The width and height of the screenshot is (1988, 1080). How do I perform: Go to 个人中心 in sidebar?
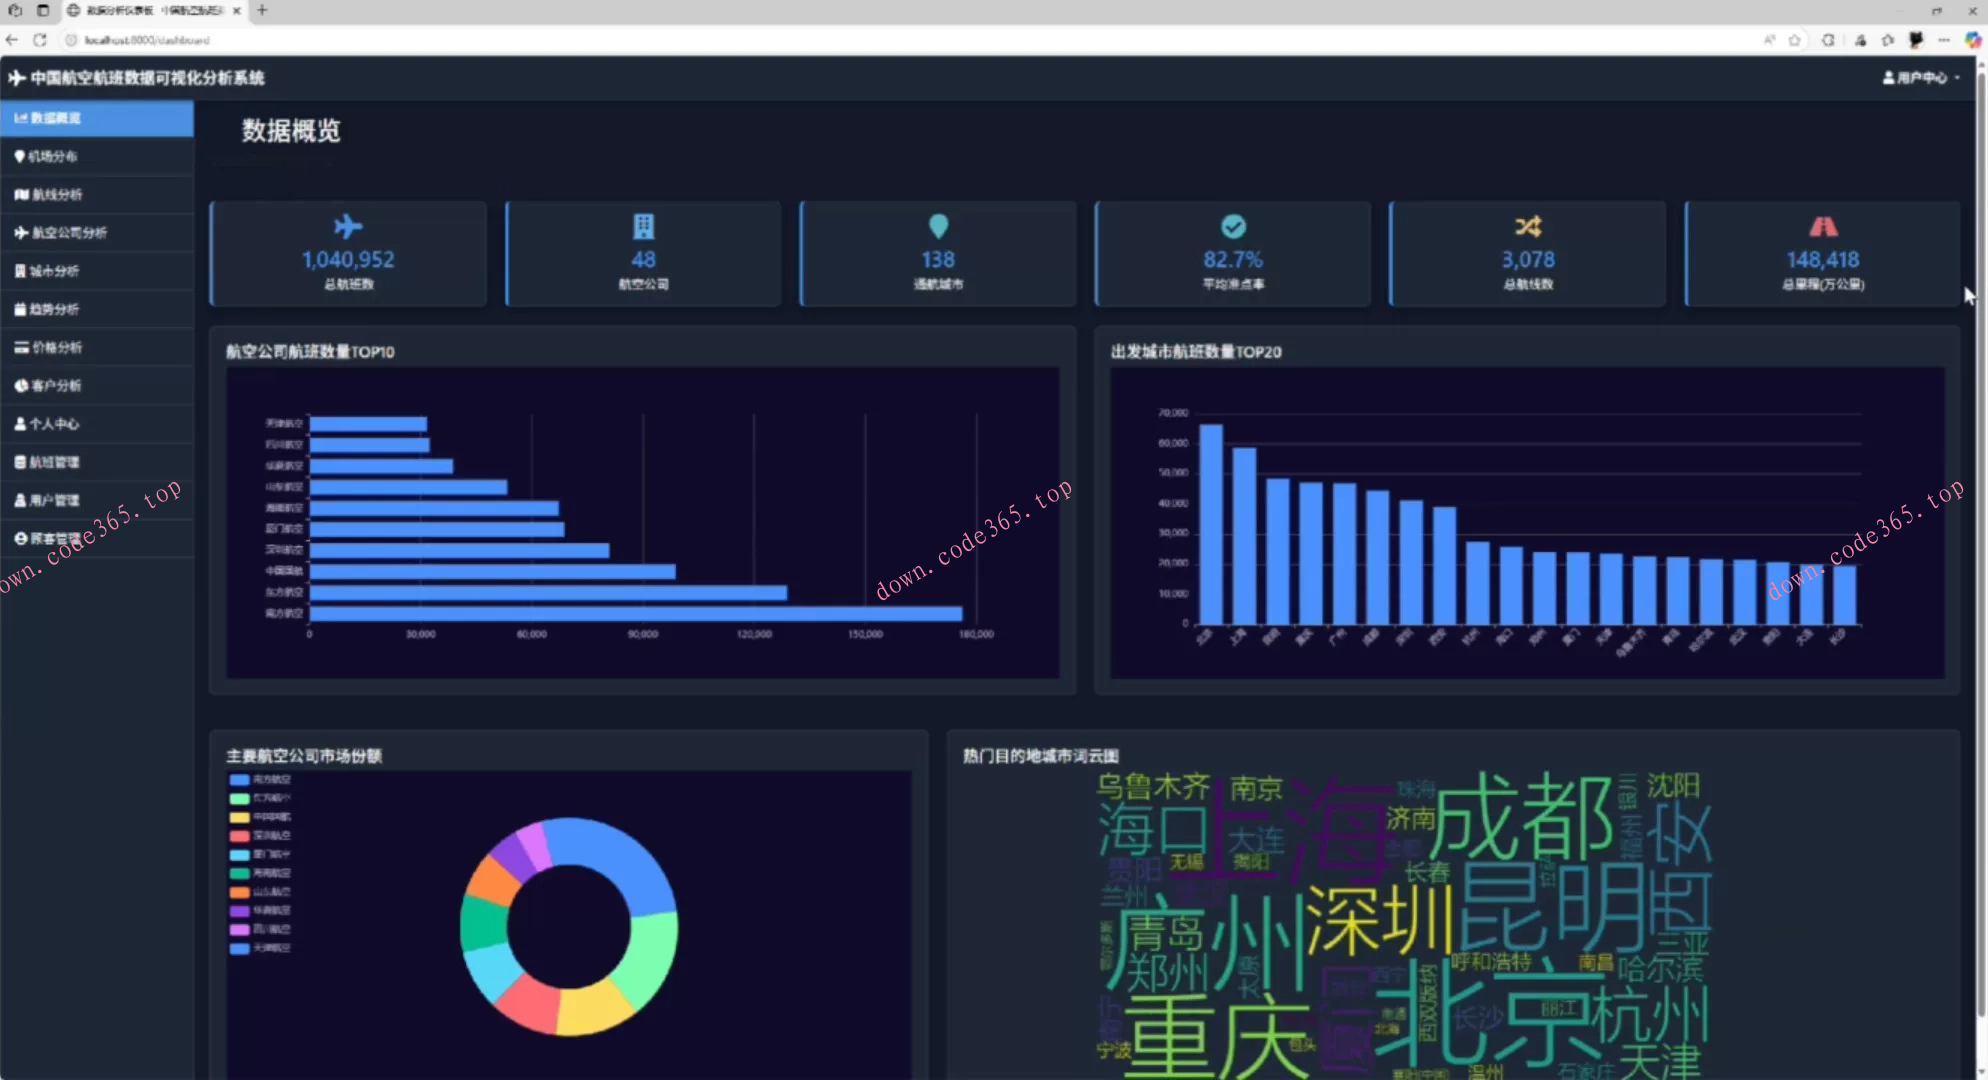click(x=53, y=423)
